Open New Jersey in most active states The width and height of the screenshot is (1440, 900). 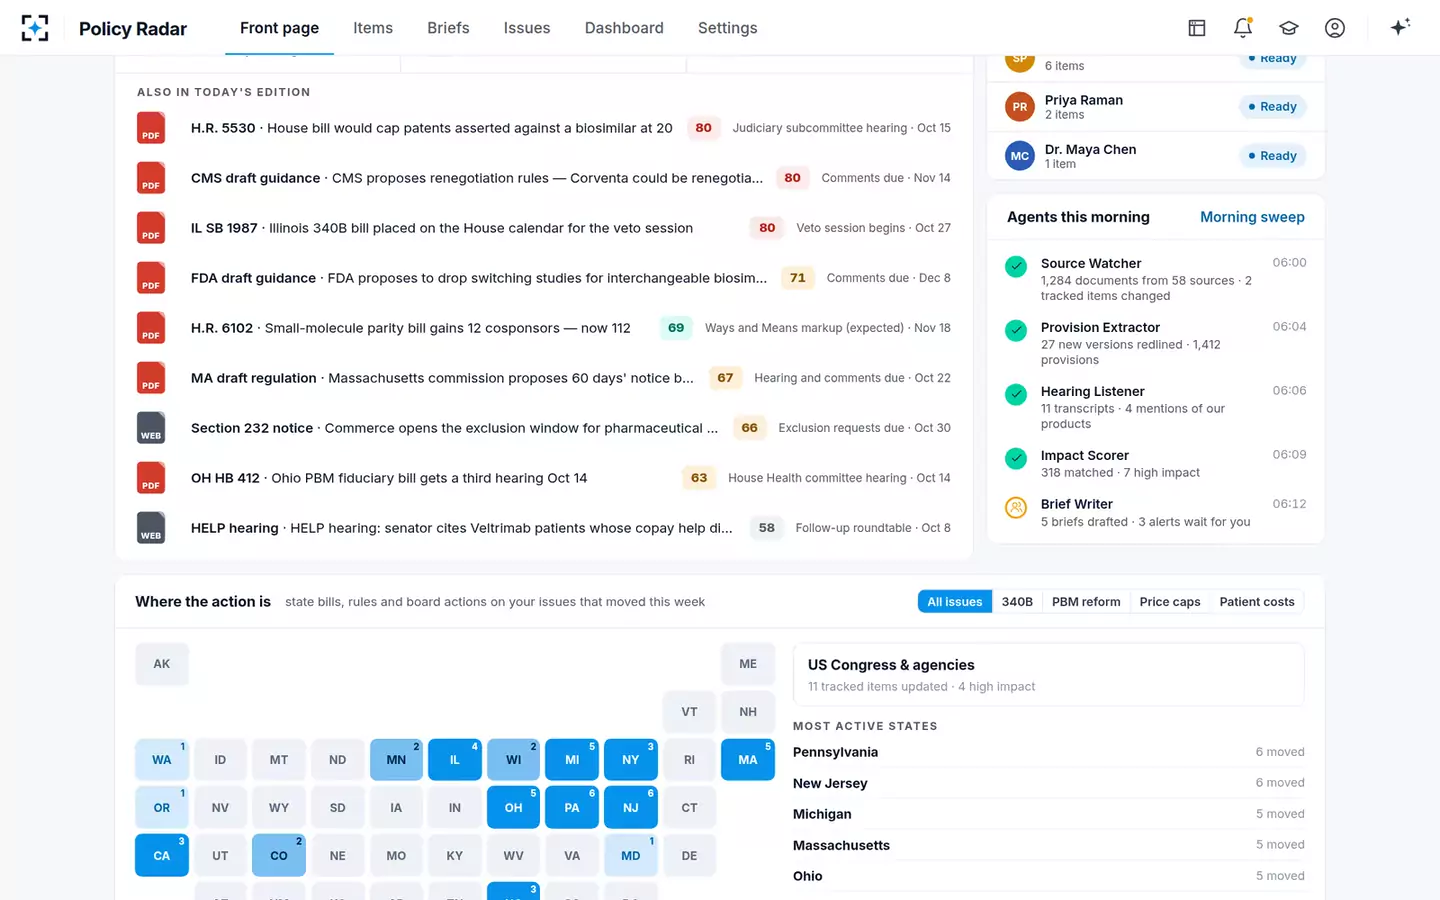pyautogui.click(x=1048, y=783)
